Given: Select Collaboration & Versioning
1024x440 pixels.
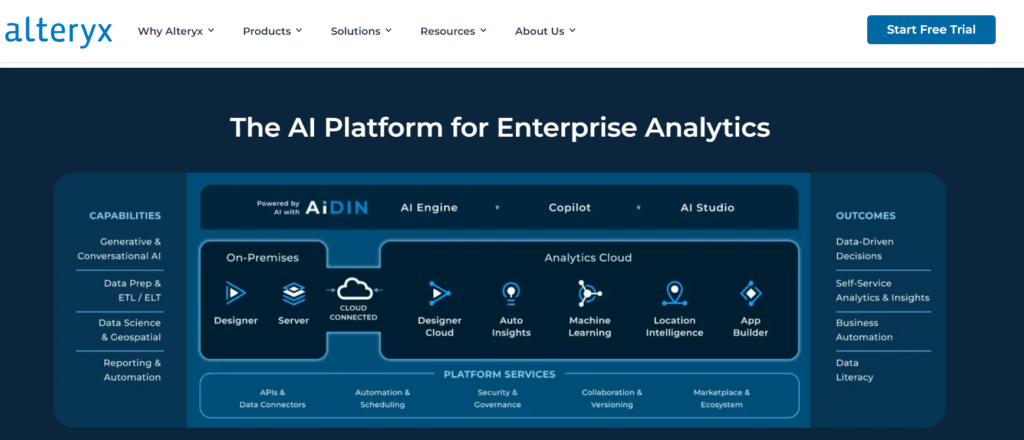Looking at the screenshot, I should pyautogui.click(x=612, y=398).
